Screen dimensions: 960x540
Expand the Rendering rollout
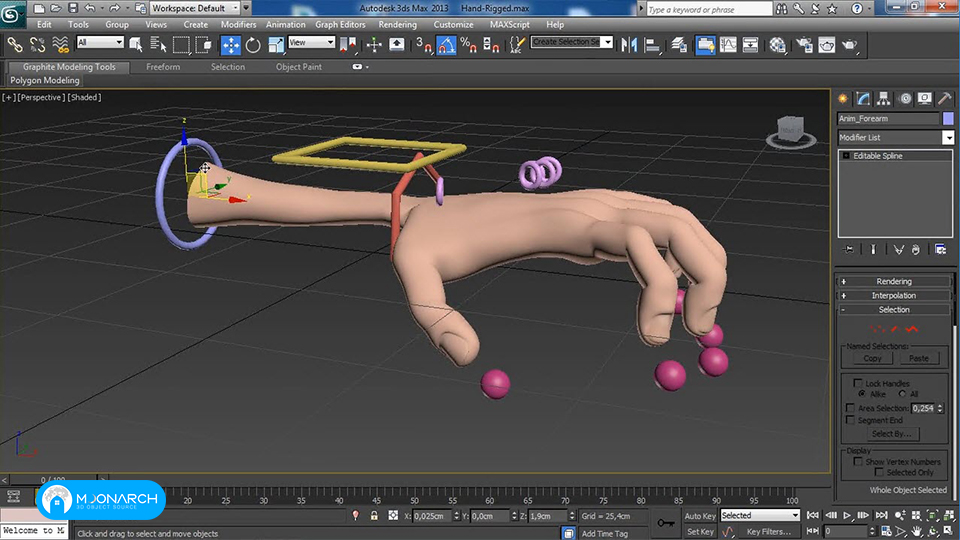tap(894, 282)
